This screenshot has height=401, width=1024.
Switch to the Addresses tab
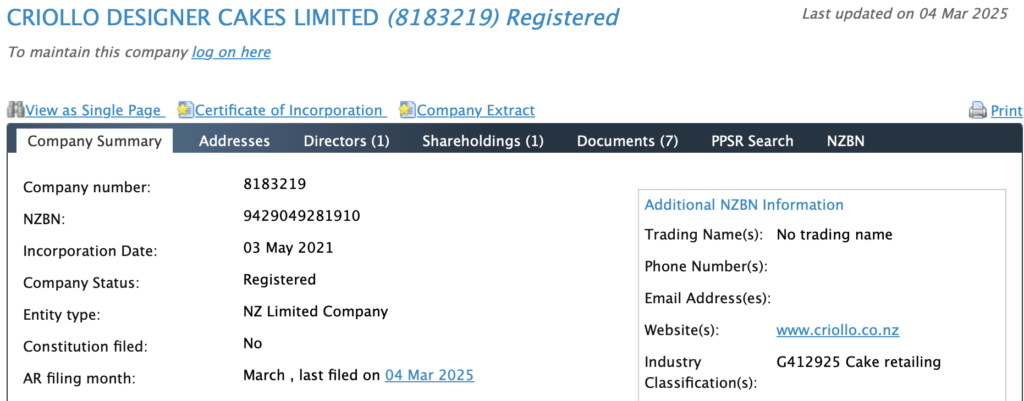click(234, 141)
